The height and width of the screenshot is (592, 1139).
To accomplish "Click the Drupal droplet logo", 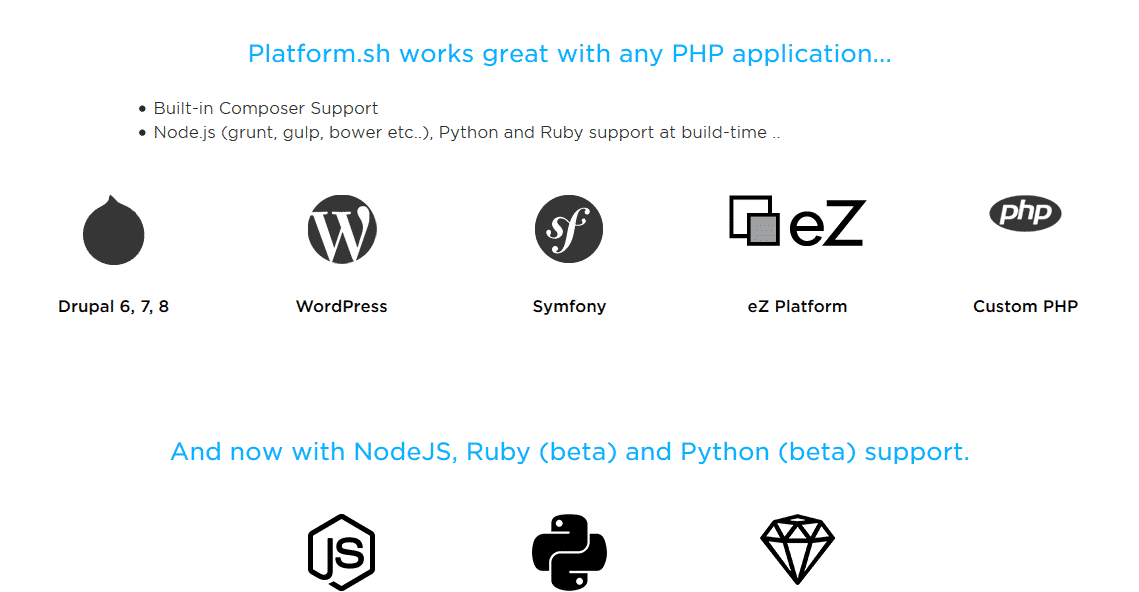I will tap(113, 231).
